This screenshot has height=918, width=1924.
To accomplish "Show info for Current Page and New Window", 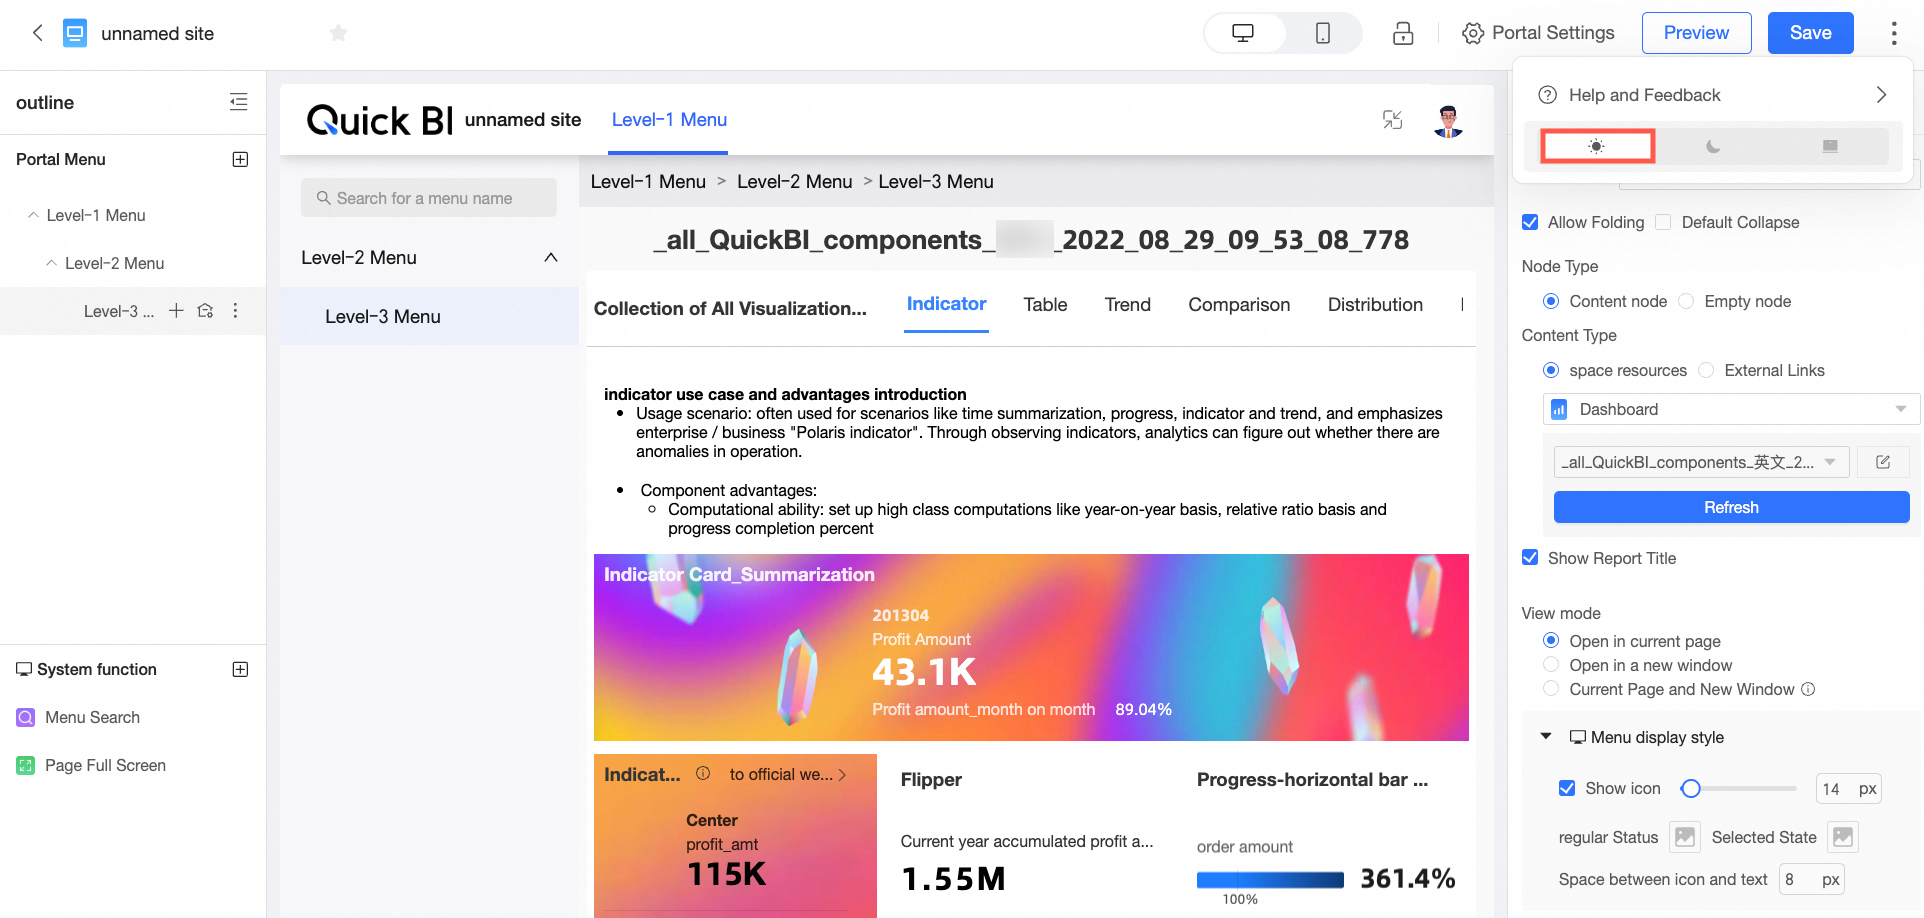I will [x=1808, y=689].
